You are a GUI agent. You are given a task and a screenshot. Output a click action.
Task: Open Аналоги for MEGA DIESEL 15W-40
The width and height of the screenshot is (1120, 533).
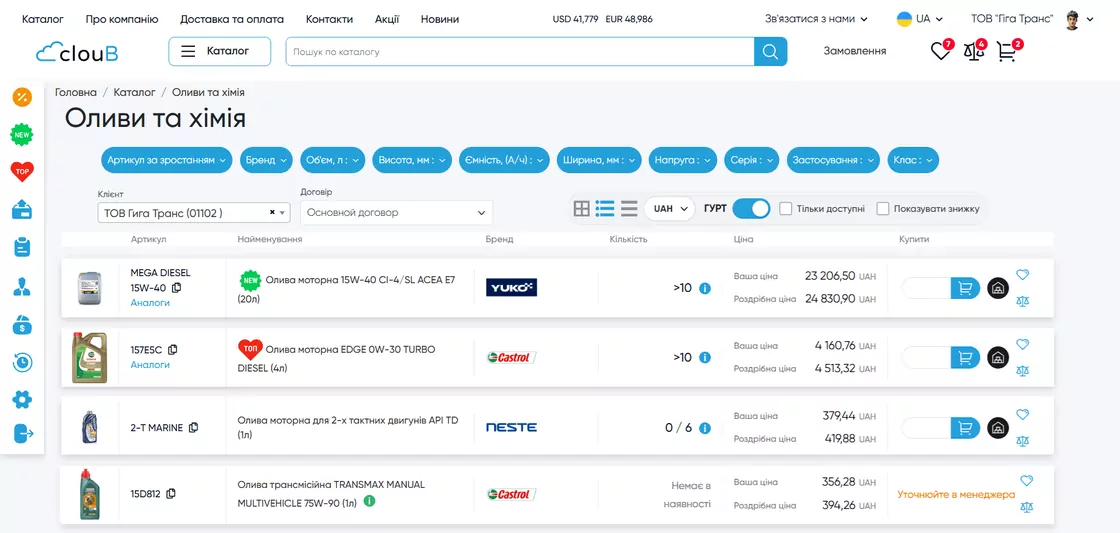(x=150, y=303)
